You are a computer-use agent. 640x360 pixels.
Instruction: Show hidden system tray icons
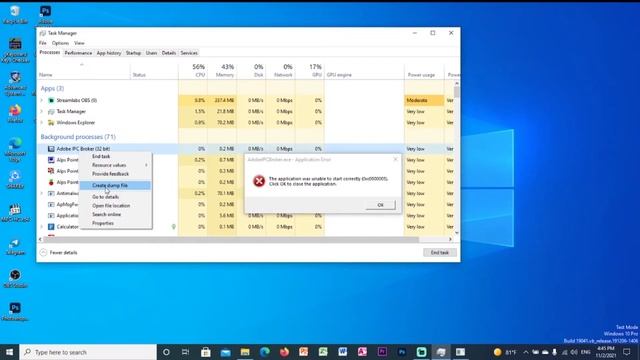coord(526,352)
